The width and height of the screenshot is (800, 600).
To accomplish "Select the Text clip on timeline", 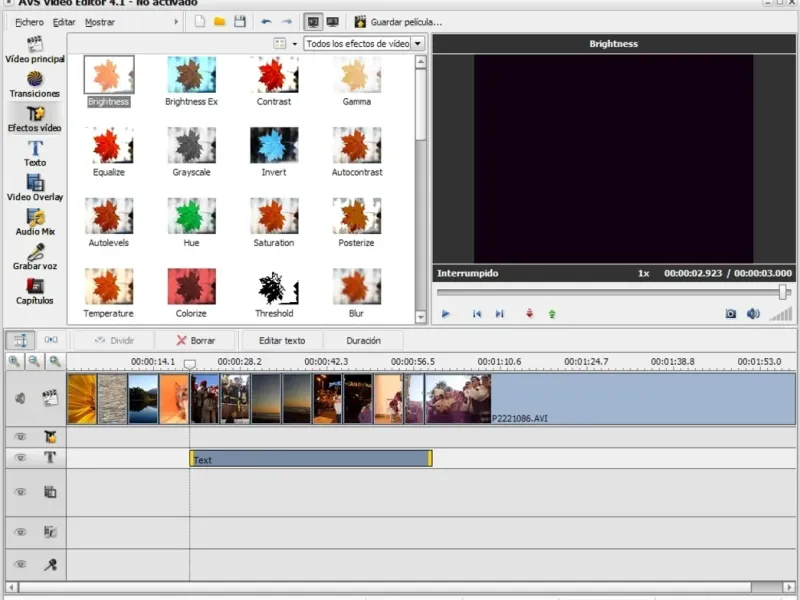I will [311, 458].
